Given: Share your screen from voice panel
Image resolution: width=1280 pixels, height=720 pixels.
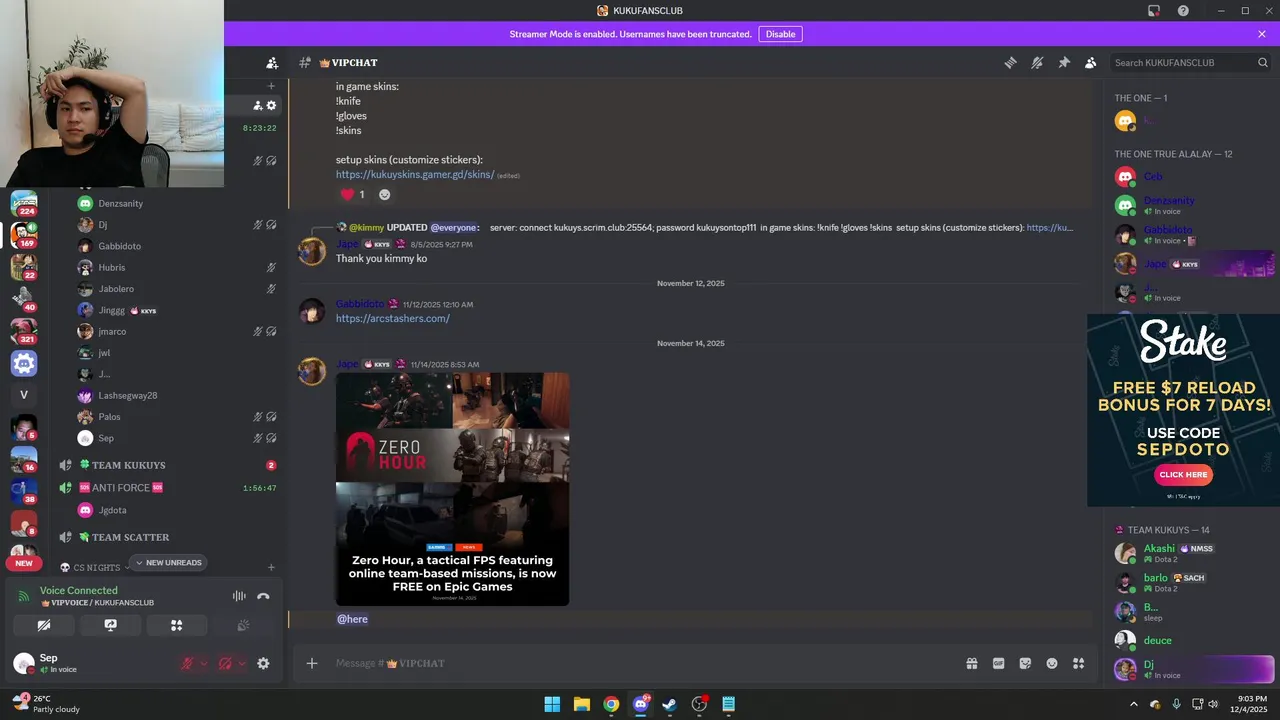Looking at the screenshot, I should point(110,625).
